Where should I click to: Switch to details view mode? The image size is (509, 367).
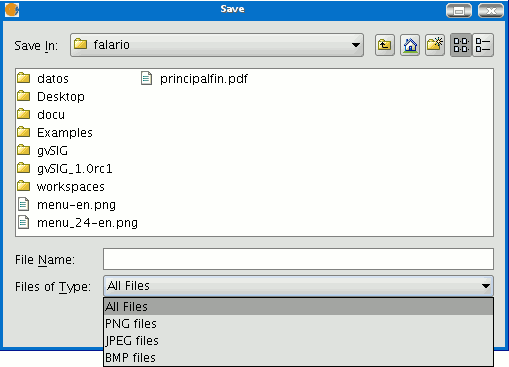[483, 45]
